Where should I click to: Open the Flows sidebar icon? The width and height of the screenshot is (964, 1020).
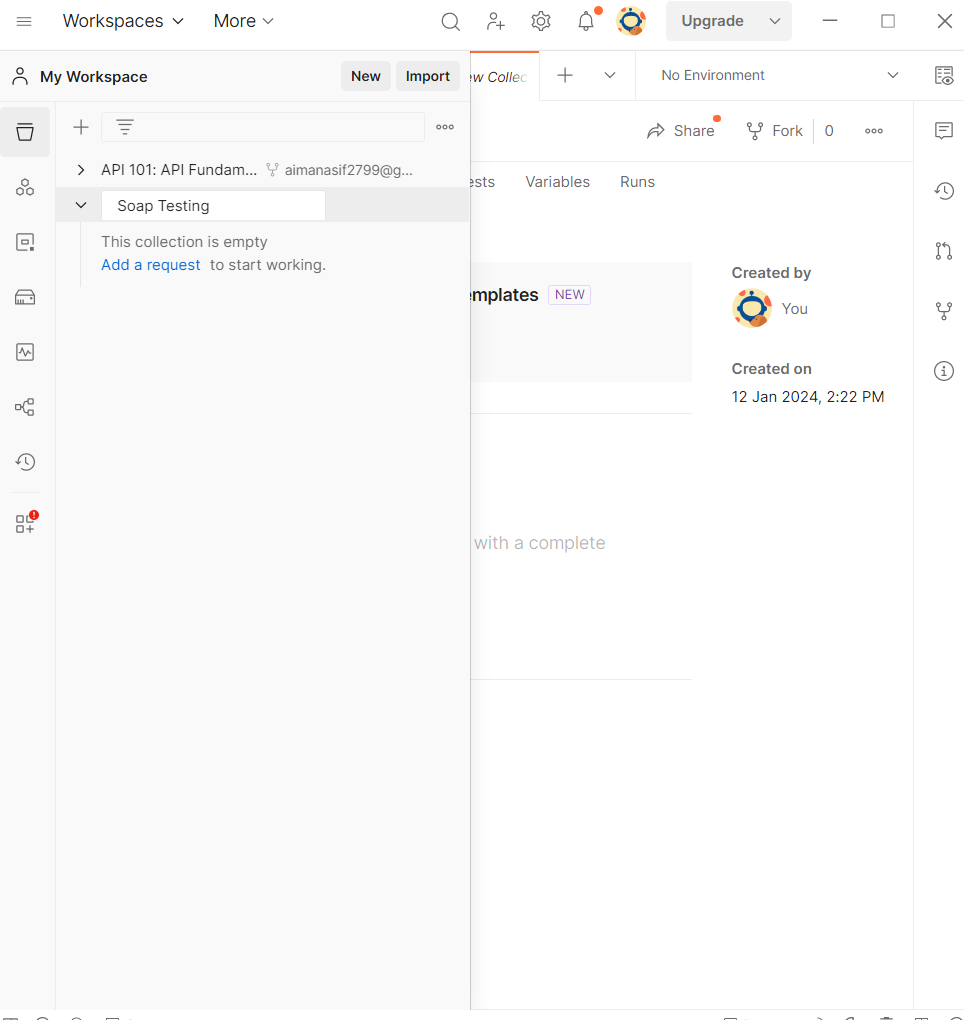pyautogui.click(x=25, y=407)
